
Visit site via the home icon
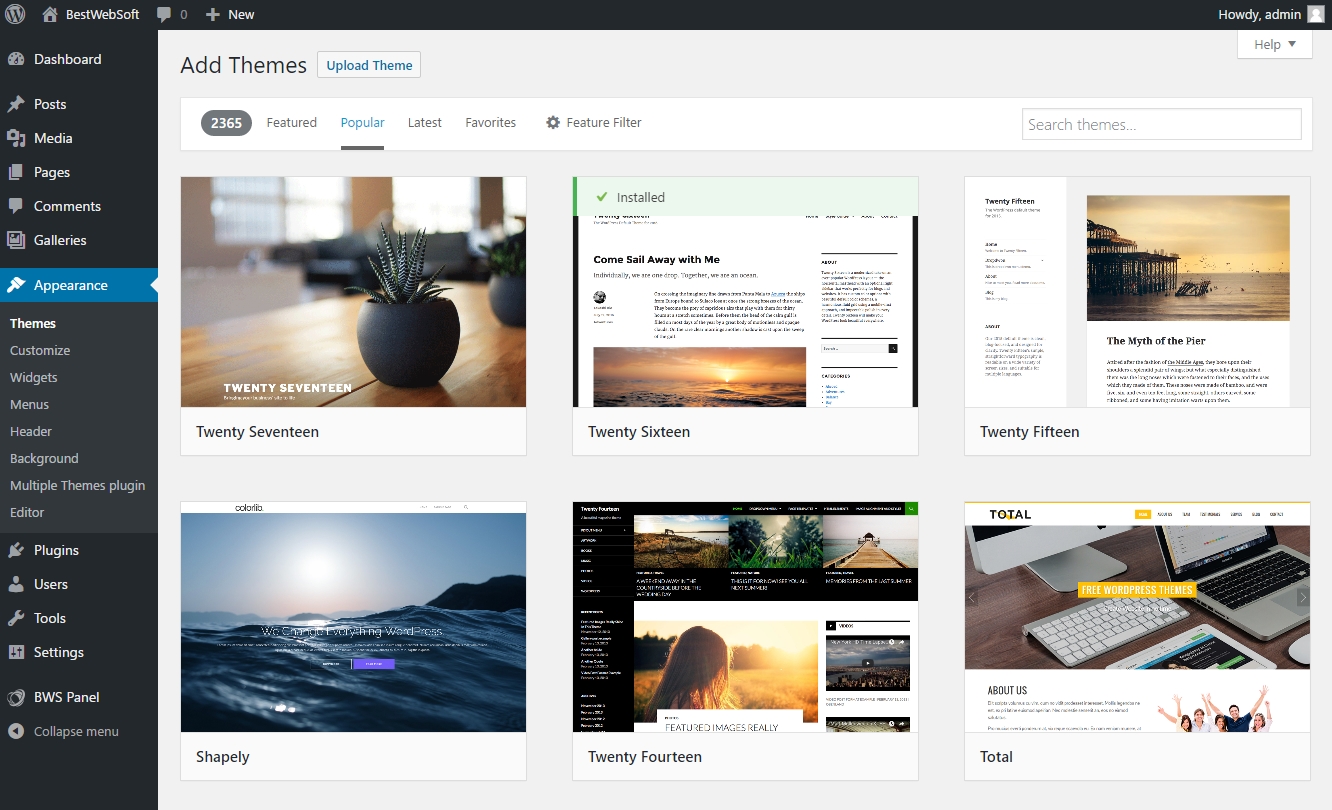coord(50,14)
